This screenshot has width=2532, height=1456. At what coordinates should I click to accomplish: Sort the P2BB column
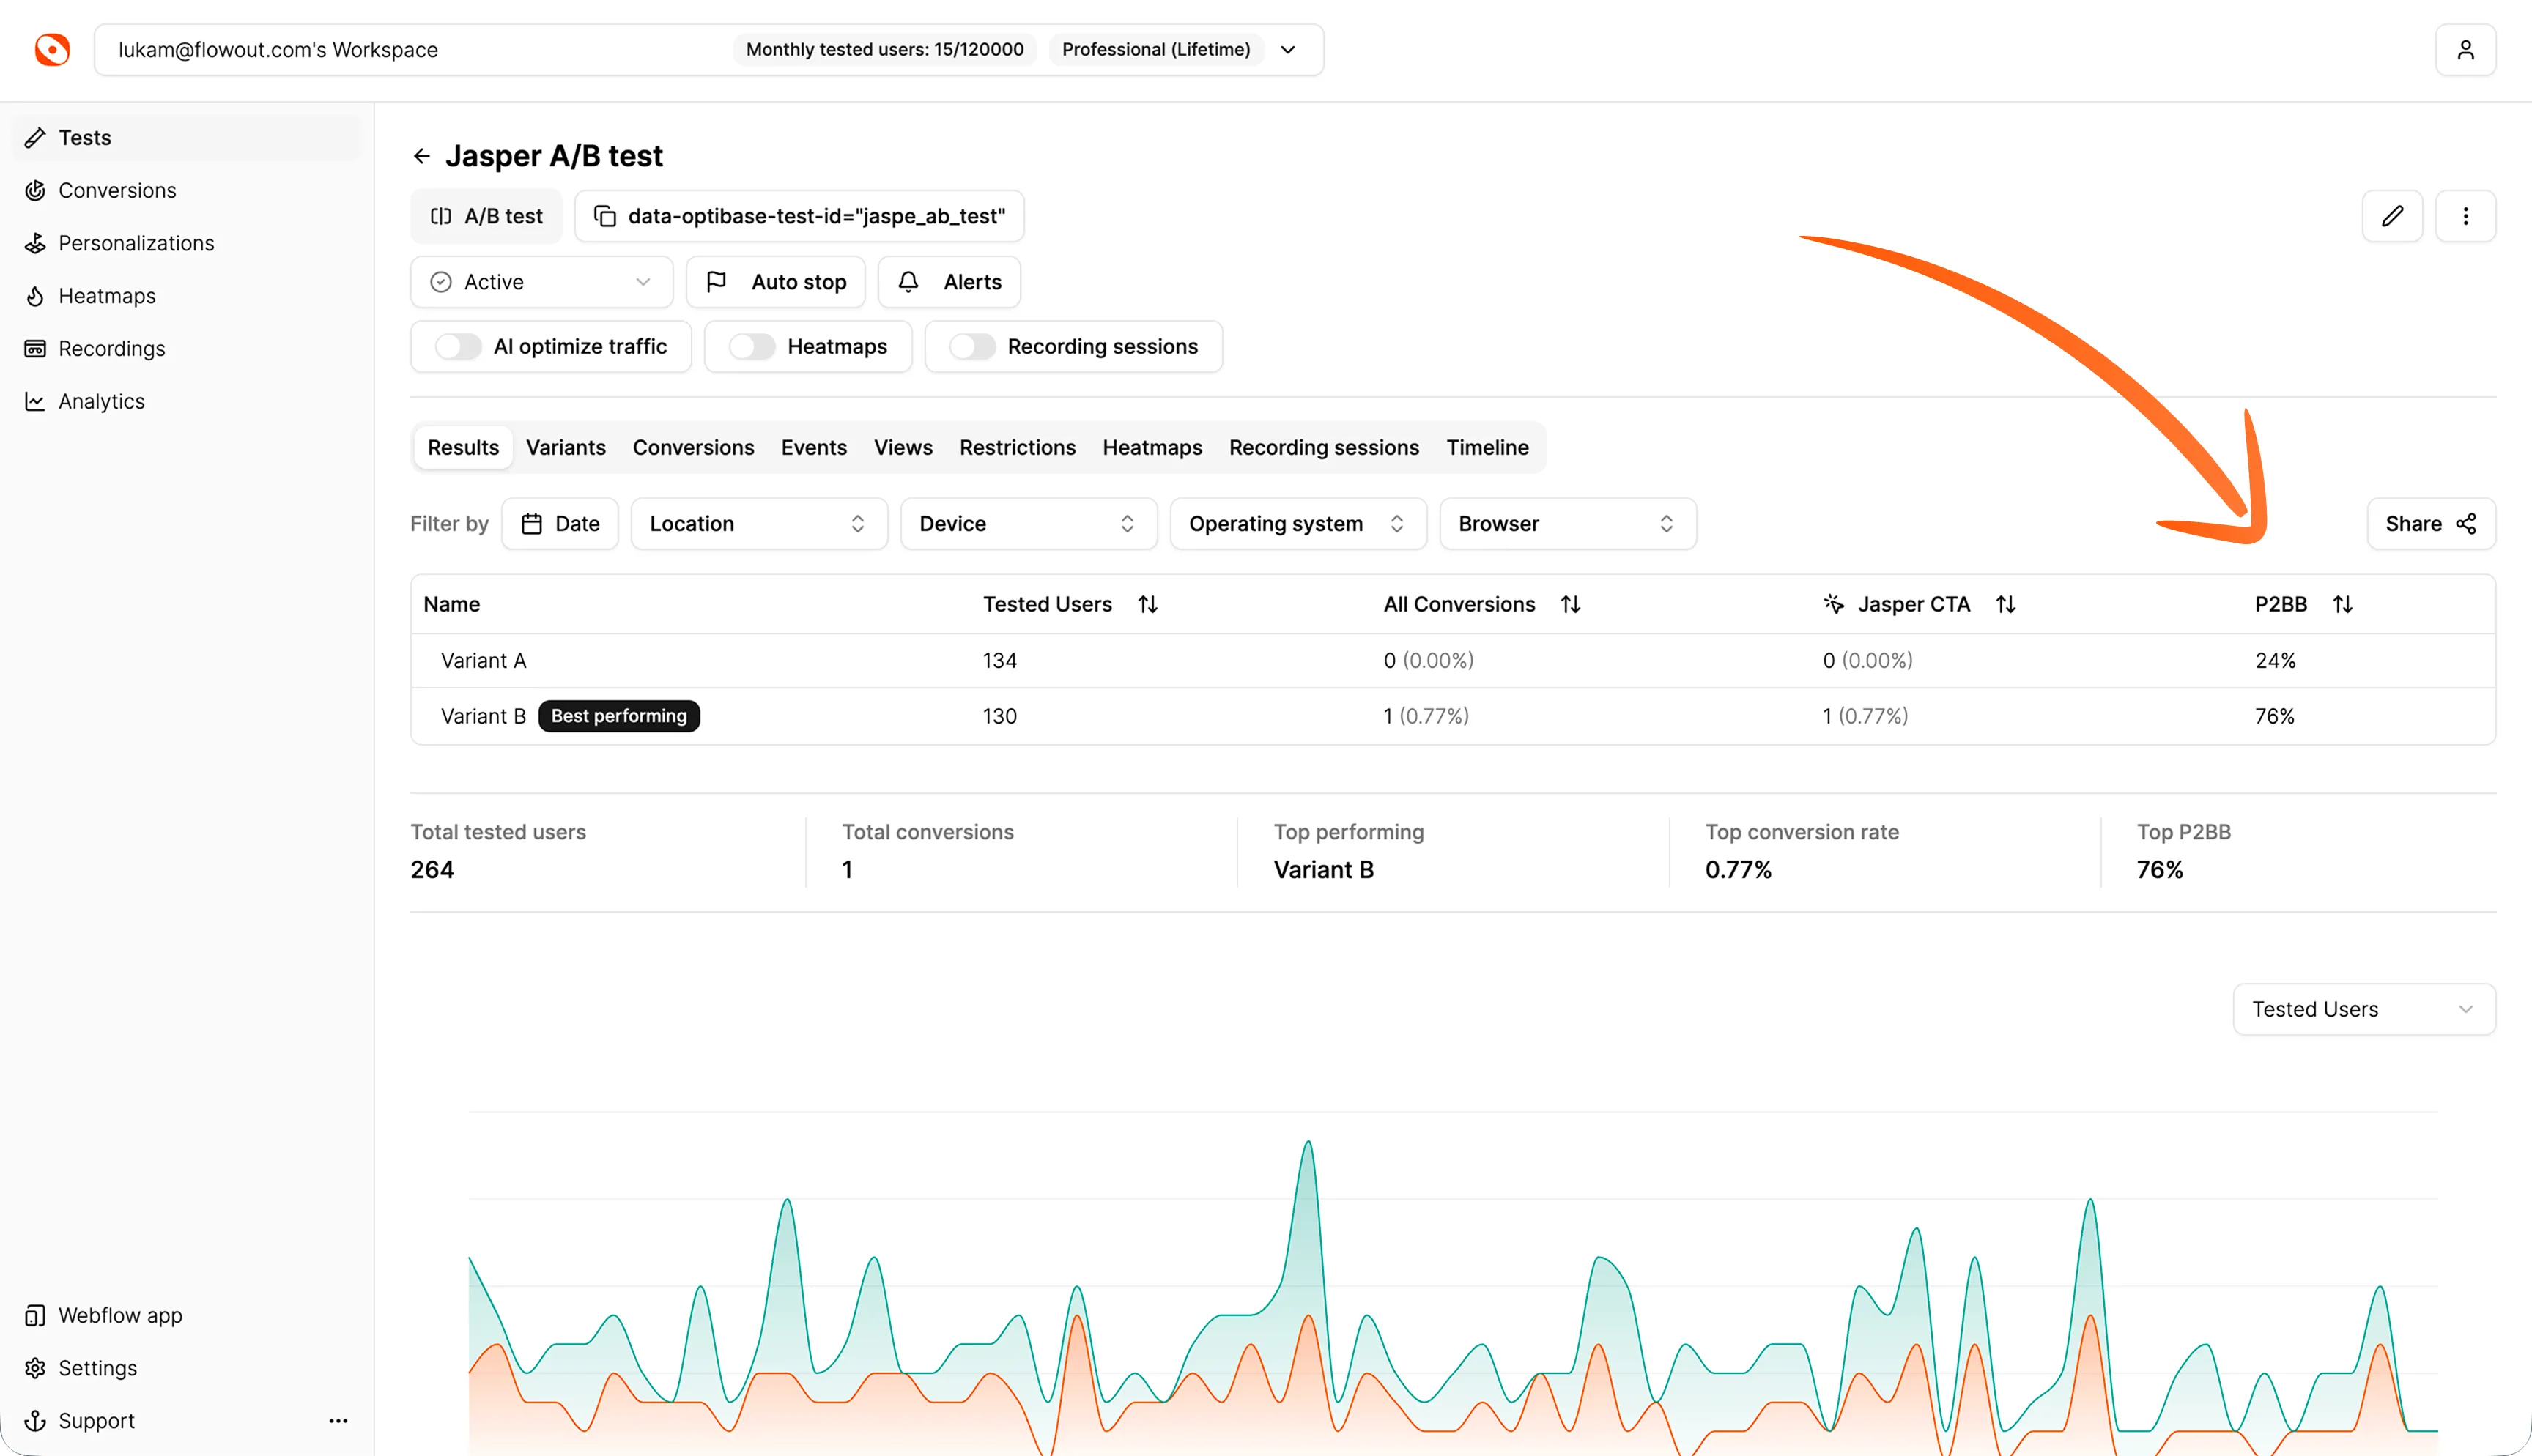point(2342,604)
